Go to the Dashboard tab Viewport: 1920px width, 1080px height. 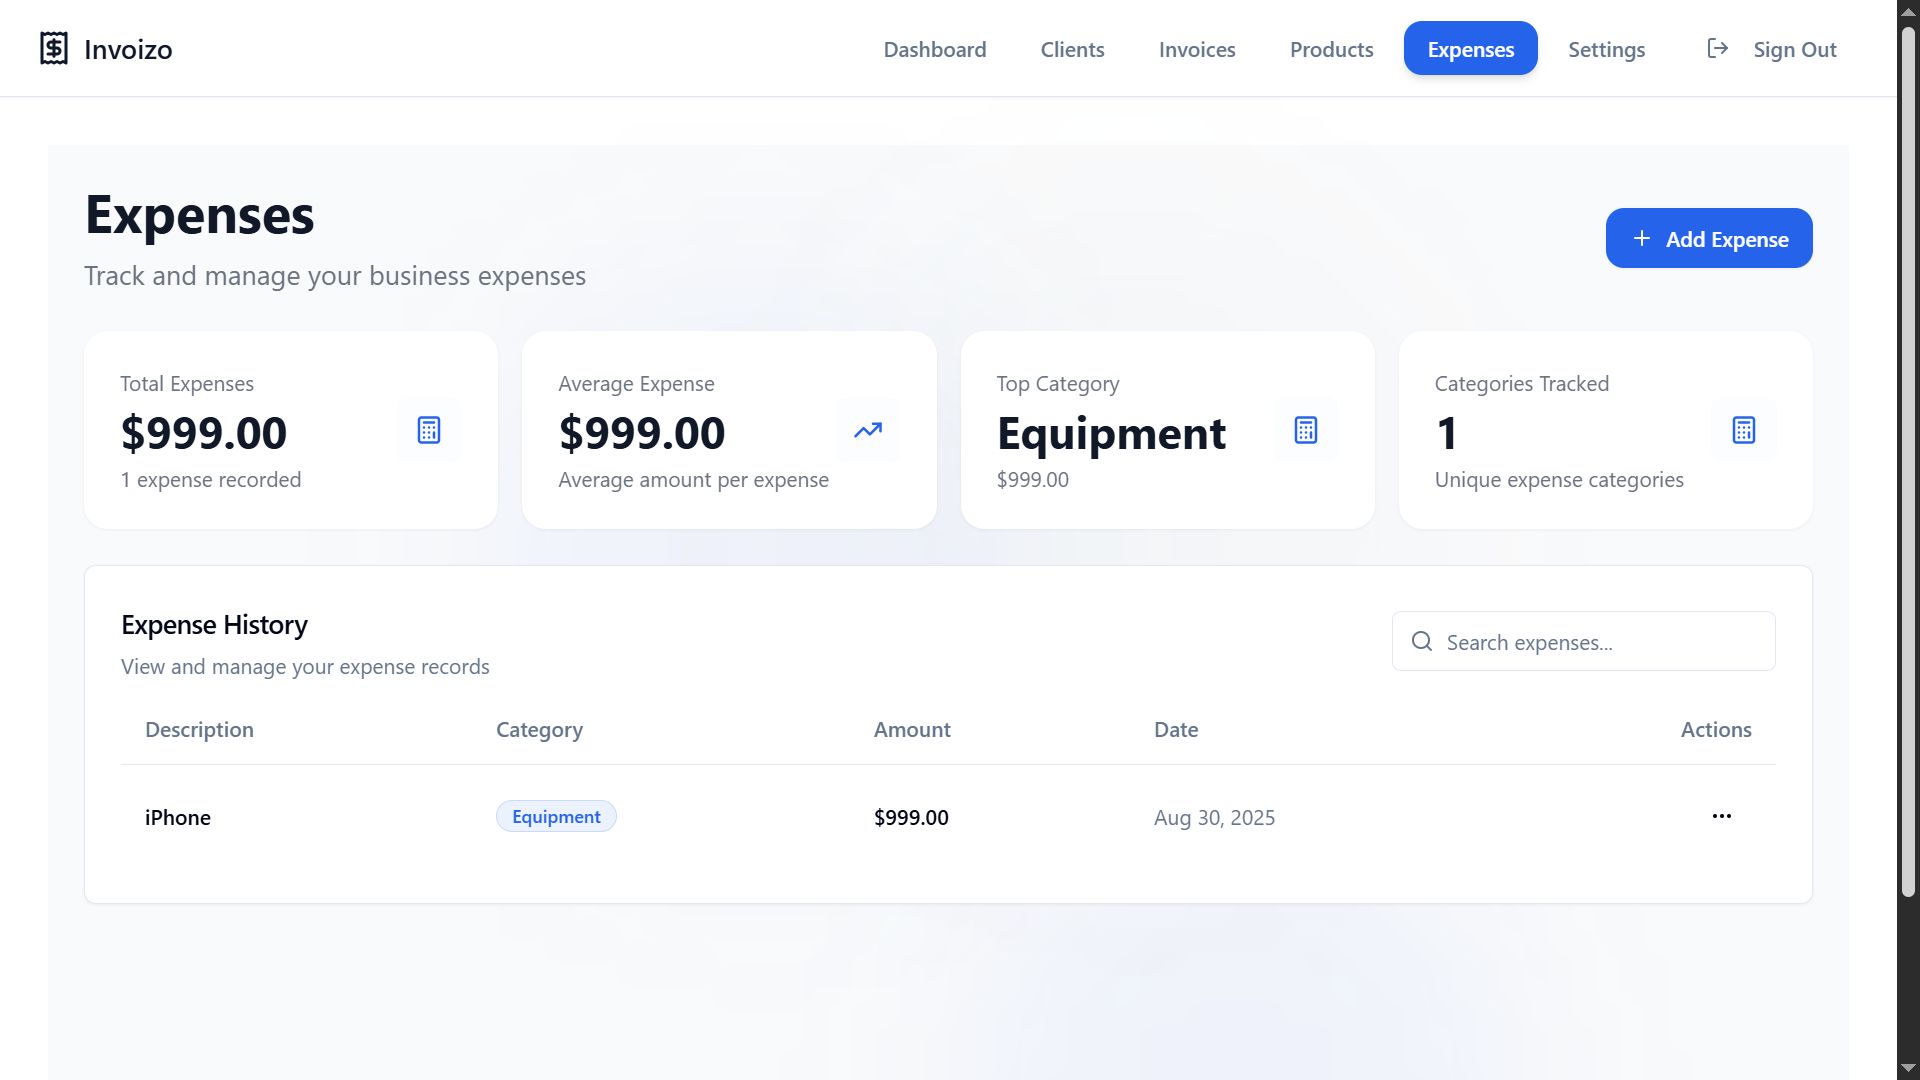[934, 49]
